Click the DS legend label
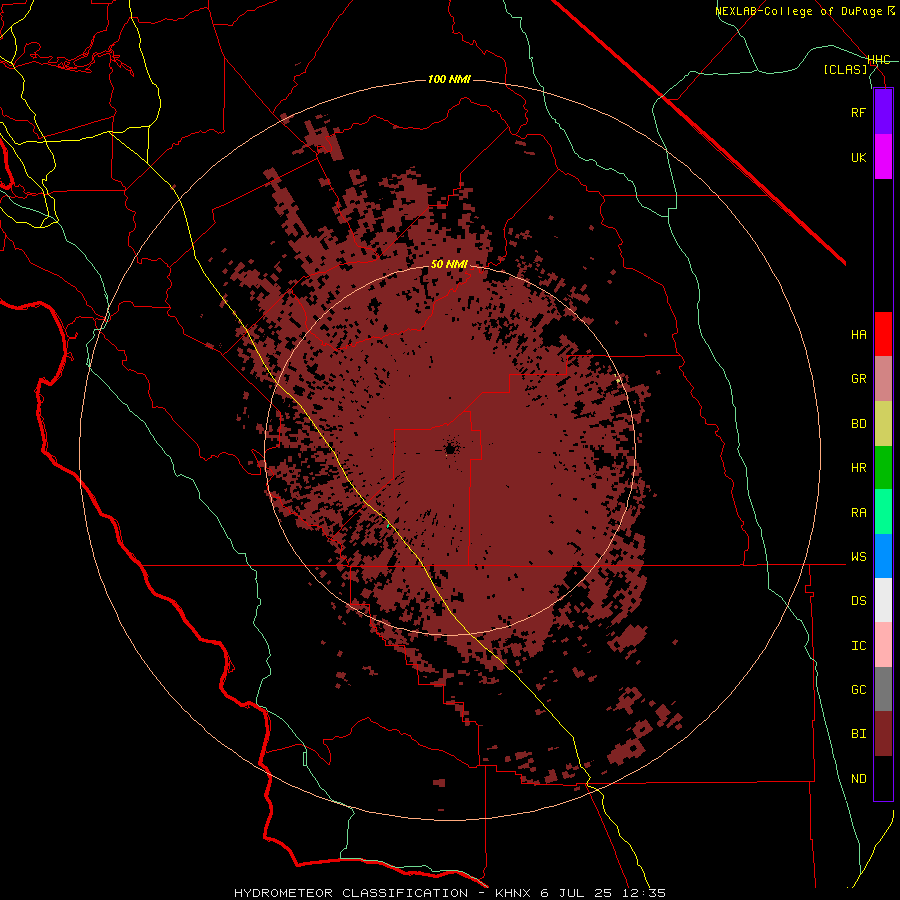Image resolution: width=900 pixels, height=900 pixels. pyautogui.click(x=858, y=601)
